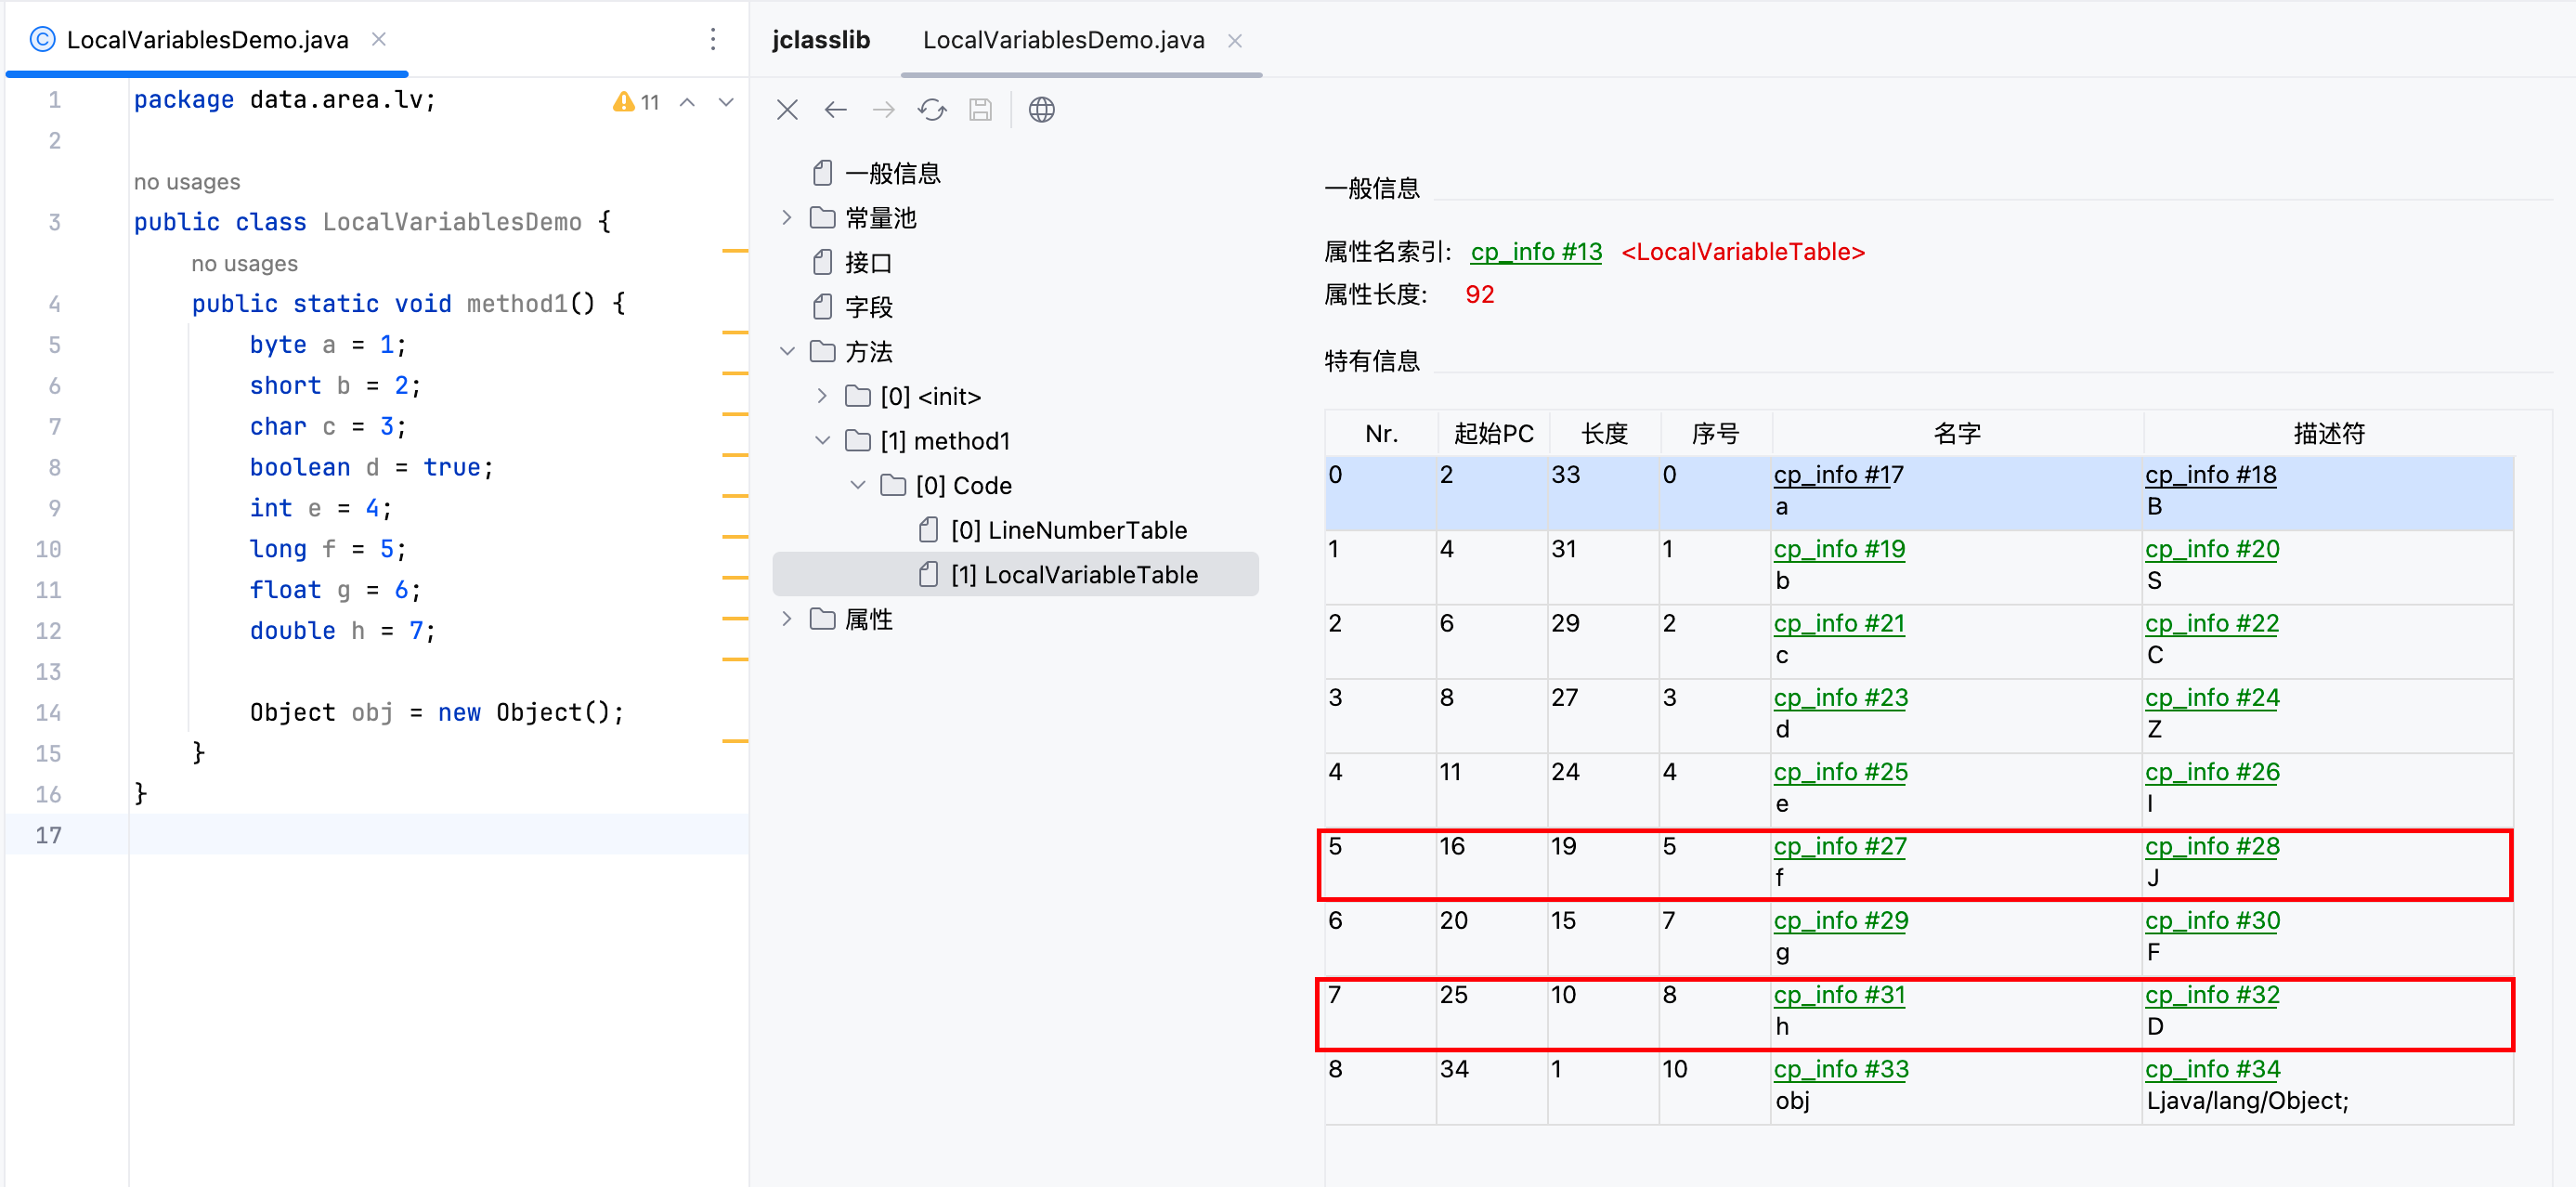Click line number 17 in gutter
Screen dimensions: 2576x1187
point(49,835)
